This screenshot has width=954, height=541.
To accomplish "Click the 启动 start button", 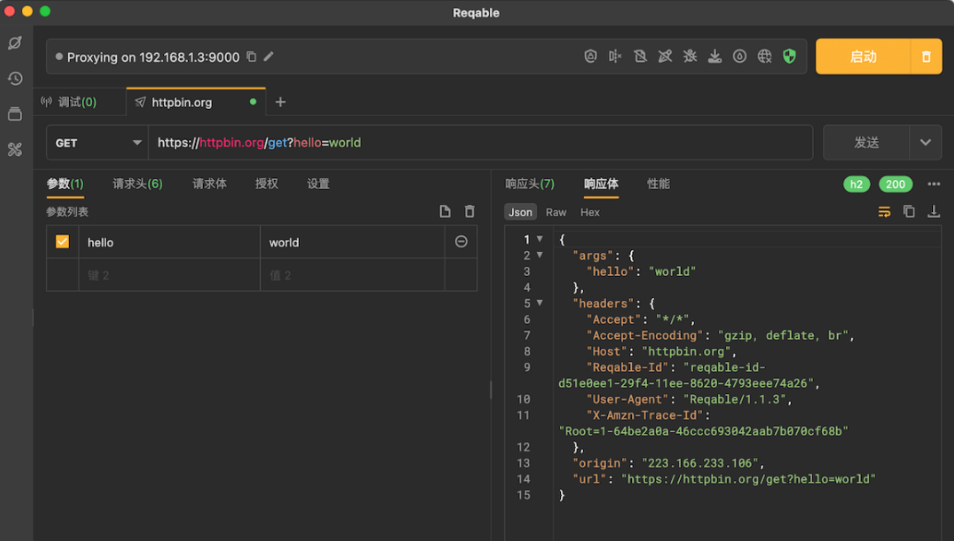I will (863, 57).
